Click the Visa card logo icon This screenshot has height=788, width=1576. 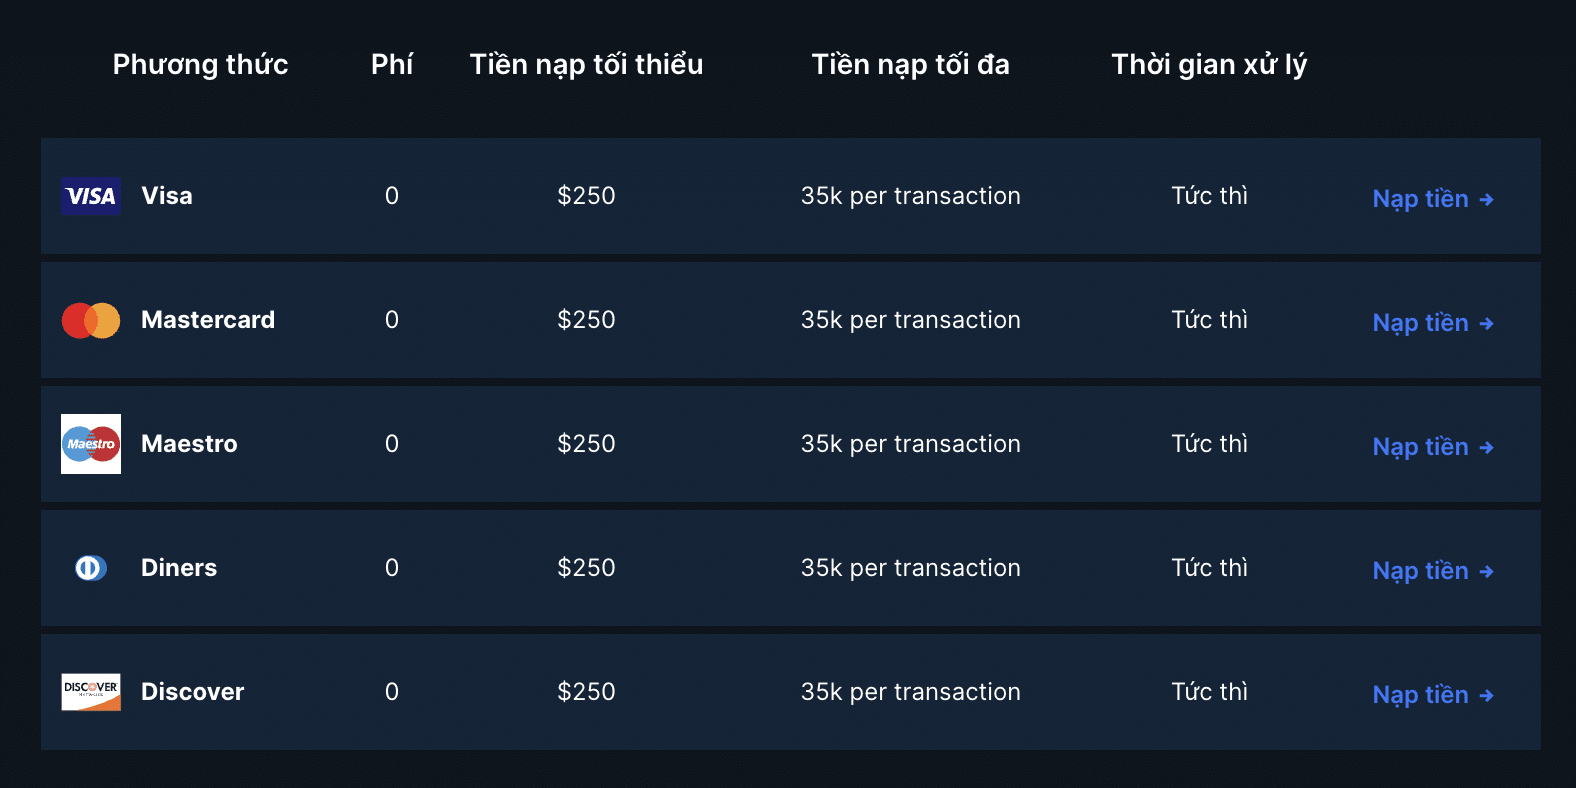pos(91,196)
